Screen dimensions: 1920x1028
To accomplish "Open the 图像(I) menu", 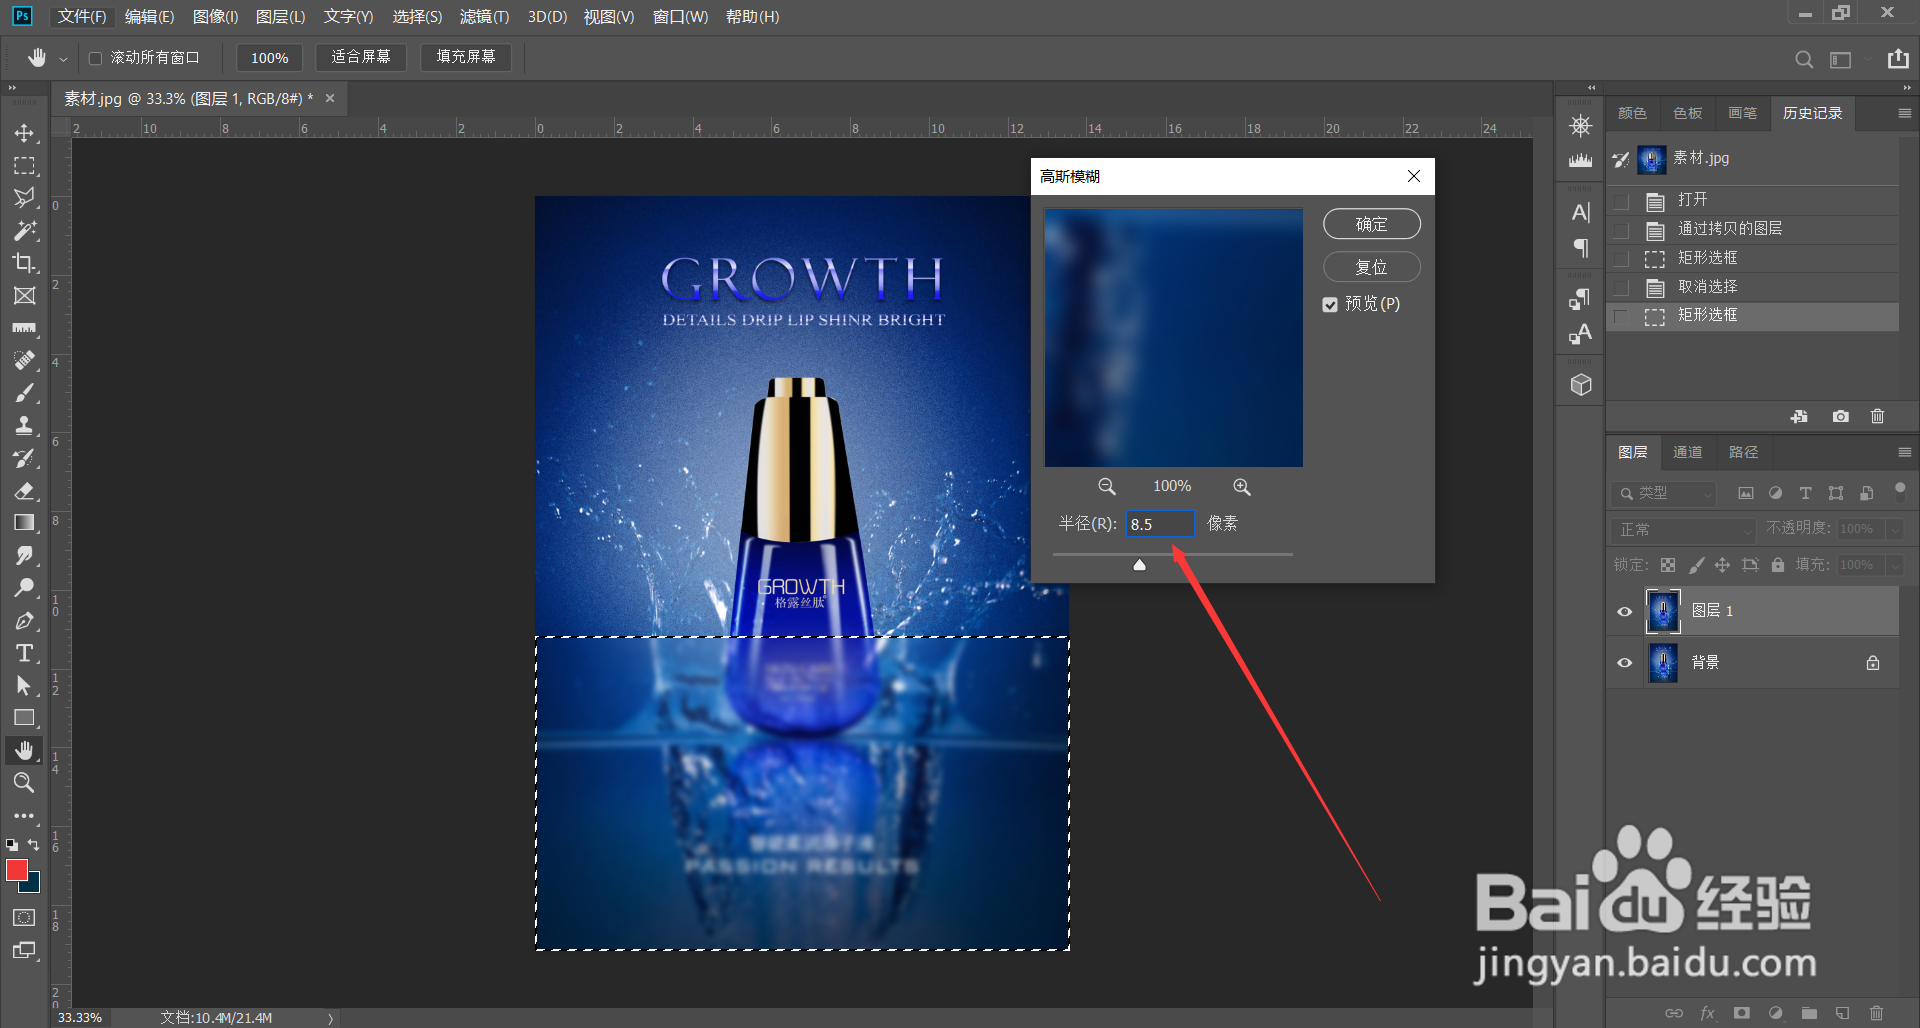I will tap(215, 17).
